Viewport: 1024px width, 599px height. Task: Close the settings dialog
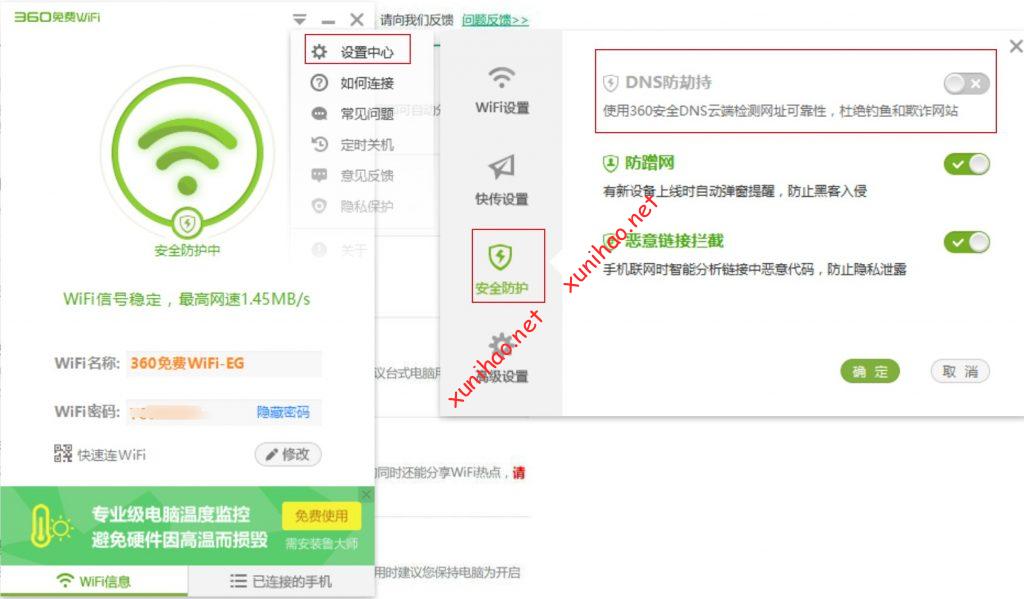point(1016,46)
